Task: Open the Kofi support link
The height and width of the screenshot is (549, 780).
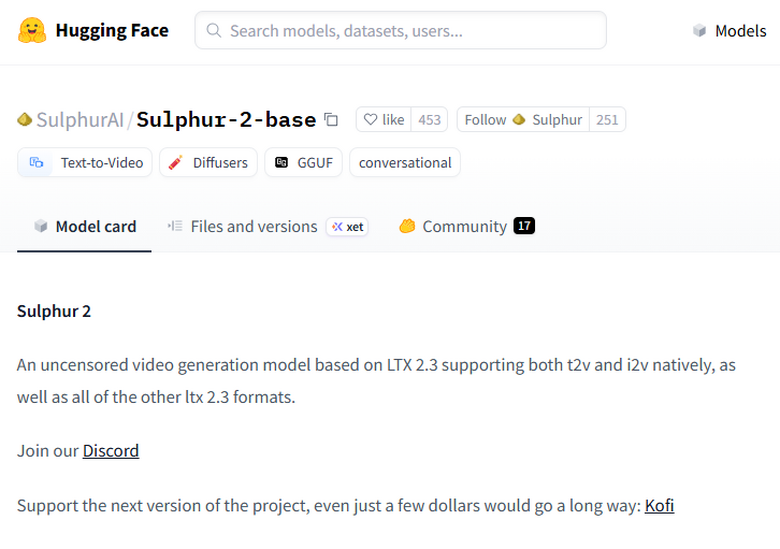Action: 659,506
